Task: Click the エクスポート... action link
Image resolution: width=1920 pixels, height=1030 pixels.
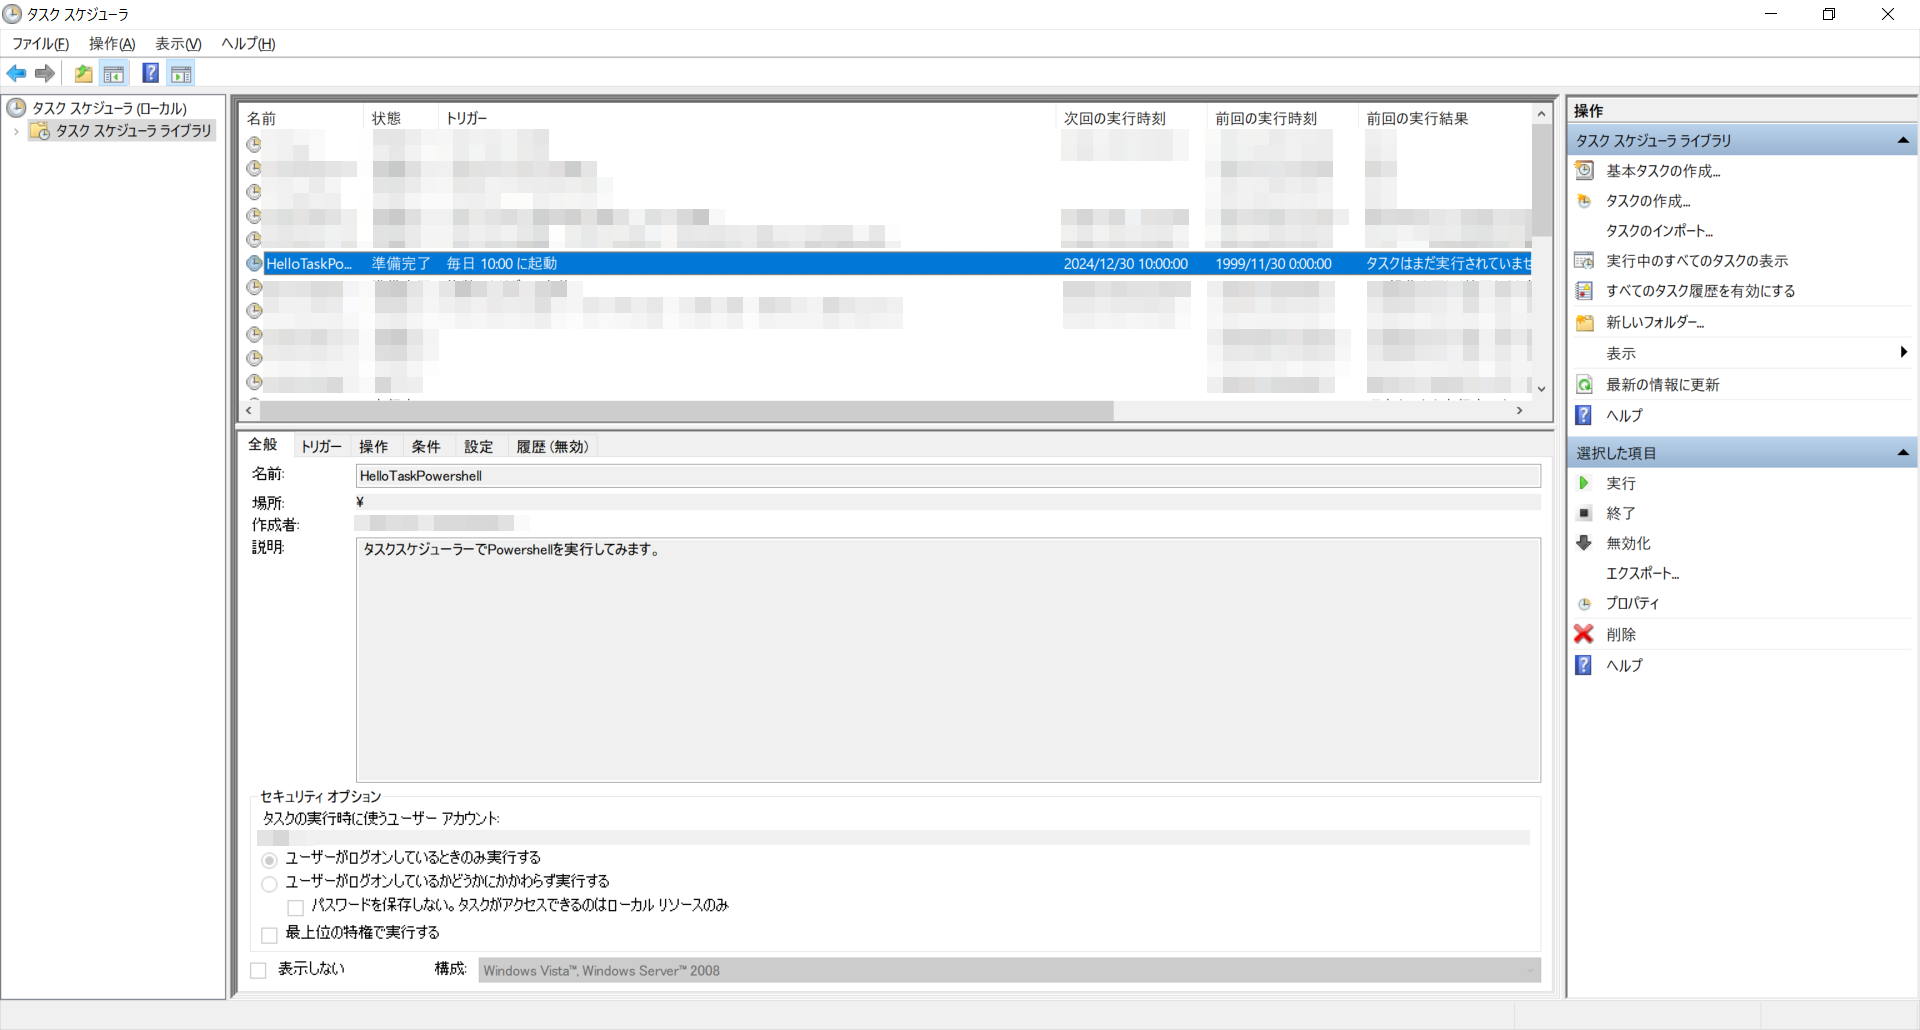Action: click(x=1642, y=573)
